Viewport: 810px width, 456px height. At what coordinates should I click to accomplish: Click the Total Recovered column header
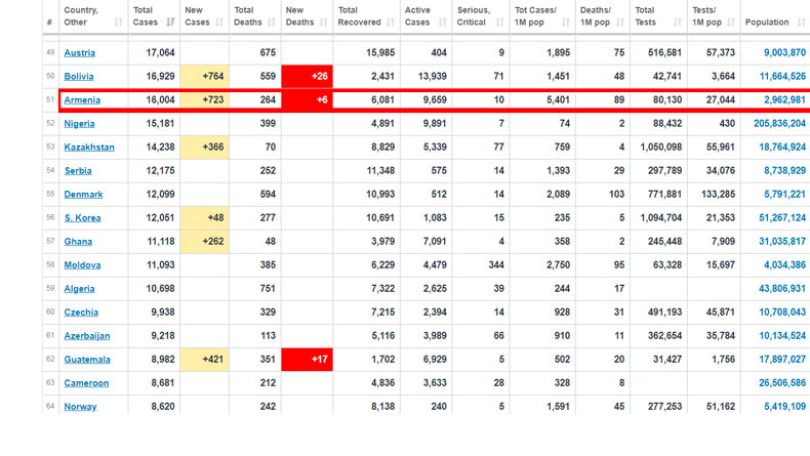point(366,17)
